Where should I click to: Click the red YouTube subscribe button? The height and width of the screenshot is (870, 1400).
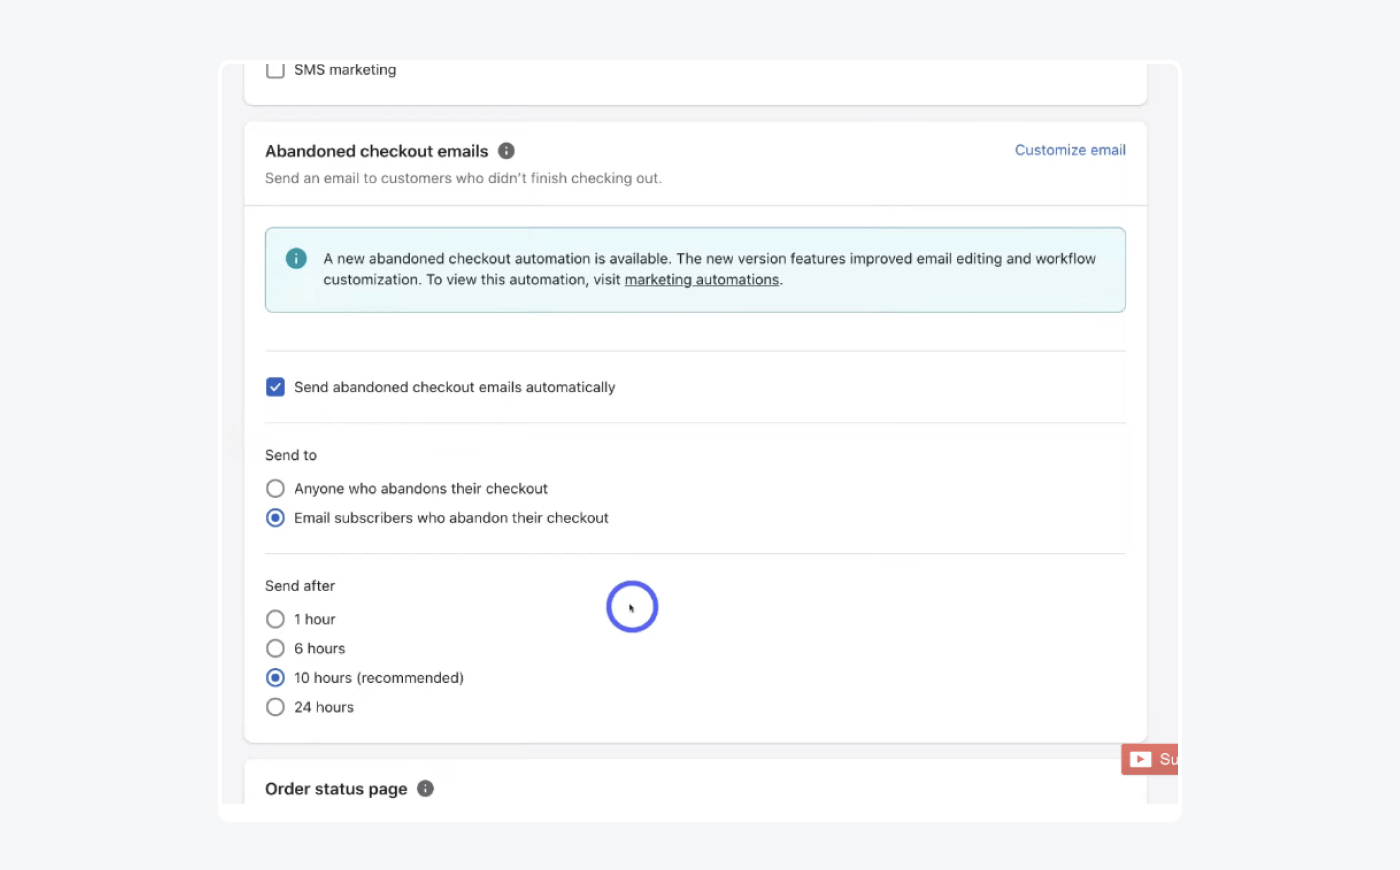pos(1150,759)
